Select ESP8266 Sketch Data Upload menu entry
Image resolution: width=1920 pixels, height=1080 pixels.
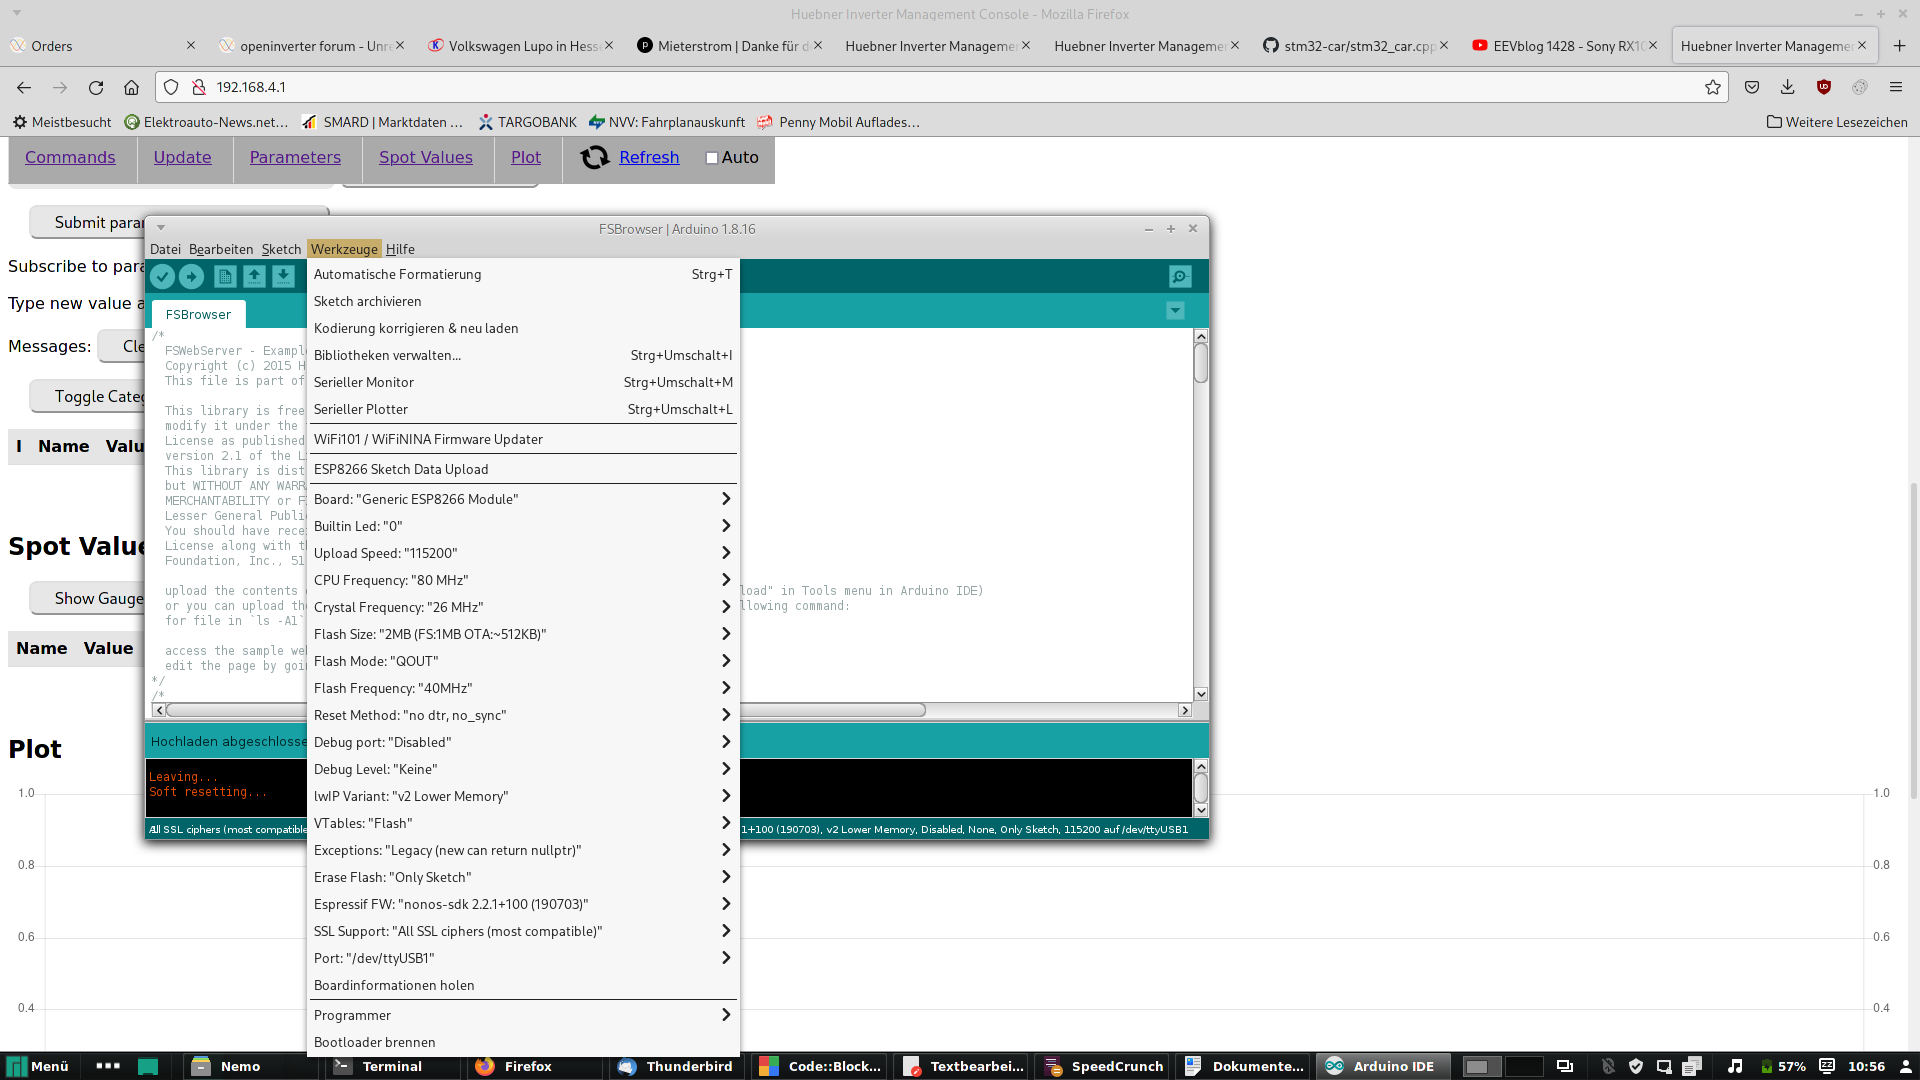click(401, 469)
